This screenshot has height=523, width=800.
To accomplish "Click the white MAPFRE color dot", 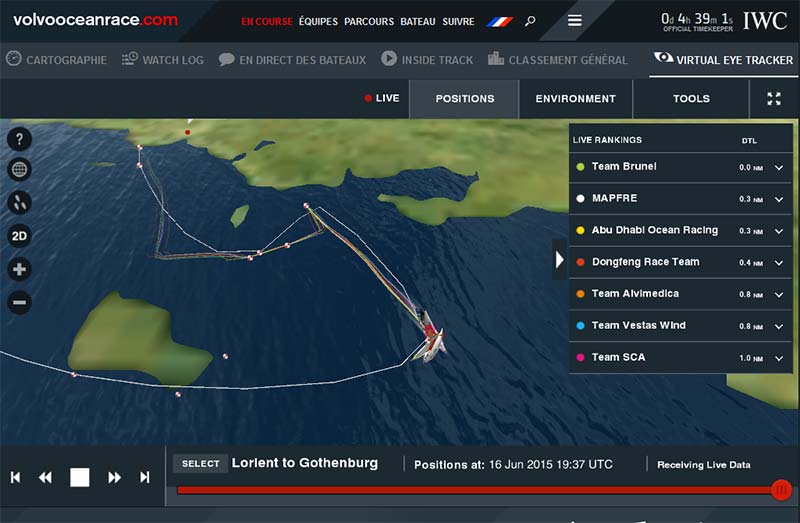I will click(580, 198).
